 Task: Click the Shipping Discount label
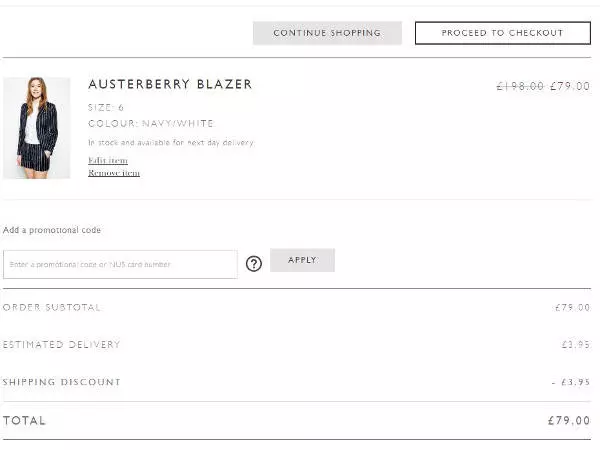point(61,382)
